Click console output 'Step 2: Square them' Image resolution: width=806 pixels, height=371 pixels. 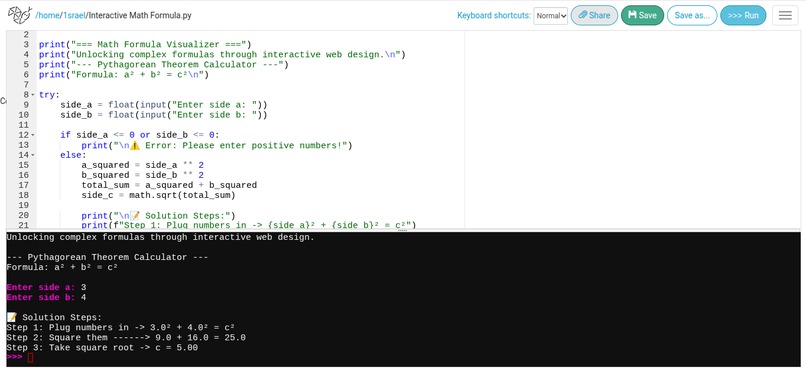coord(126,338)
